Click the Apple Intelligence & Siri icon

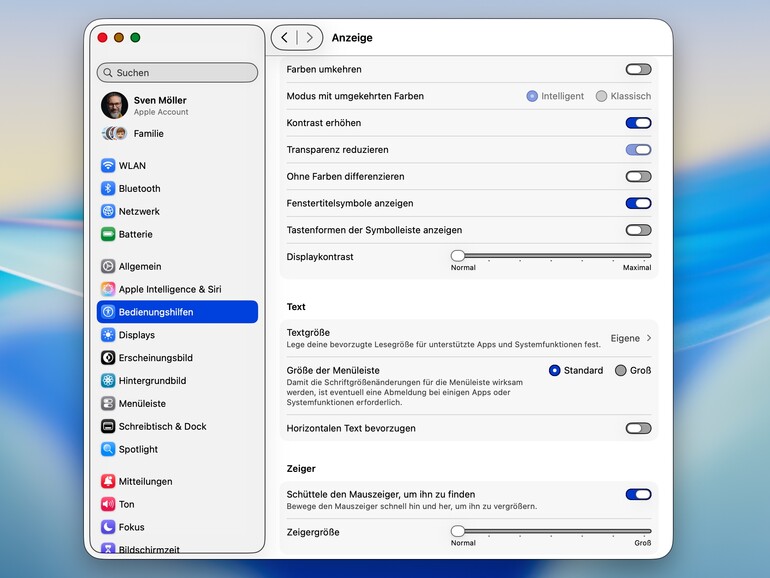108,289
